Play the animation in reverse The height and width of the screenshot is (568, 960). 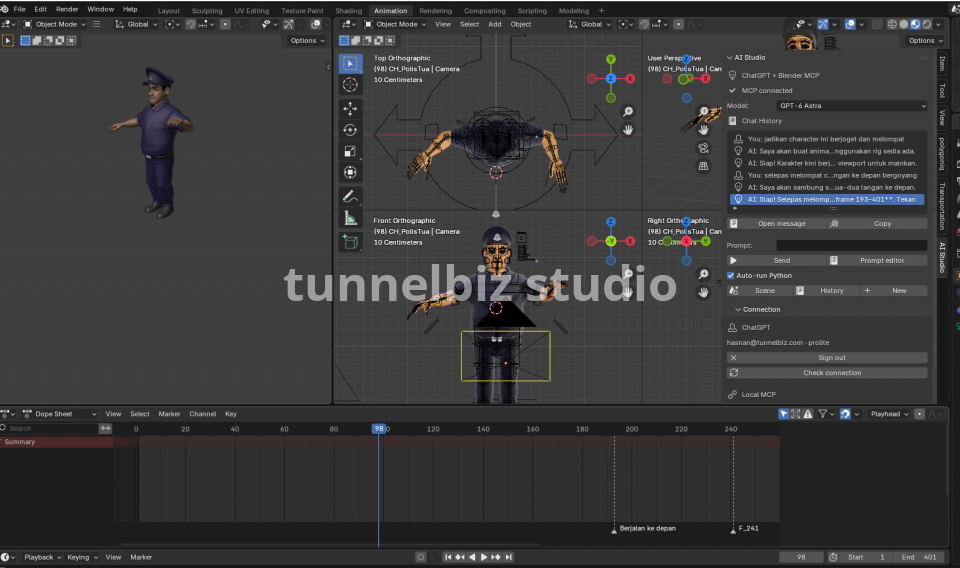pos(472,557)
